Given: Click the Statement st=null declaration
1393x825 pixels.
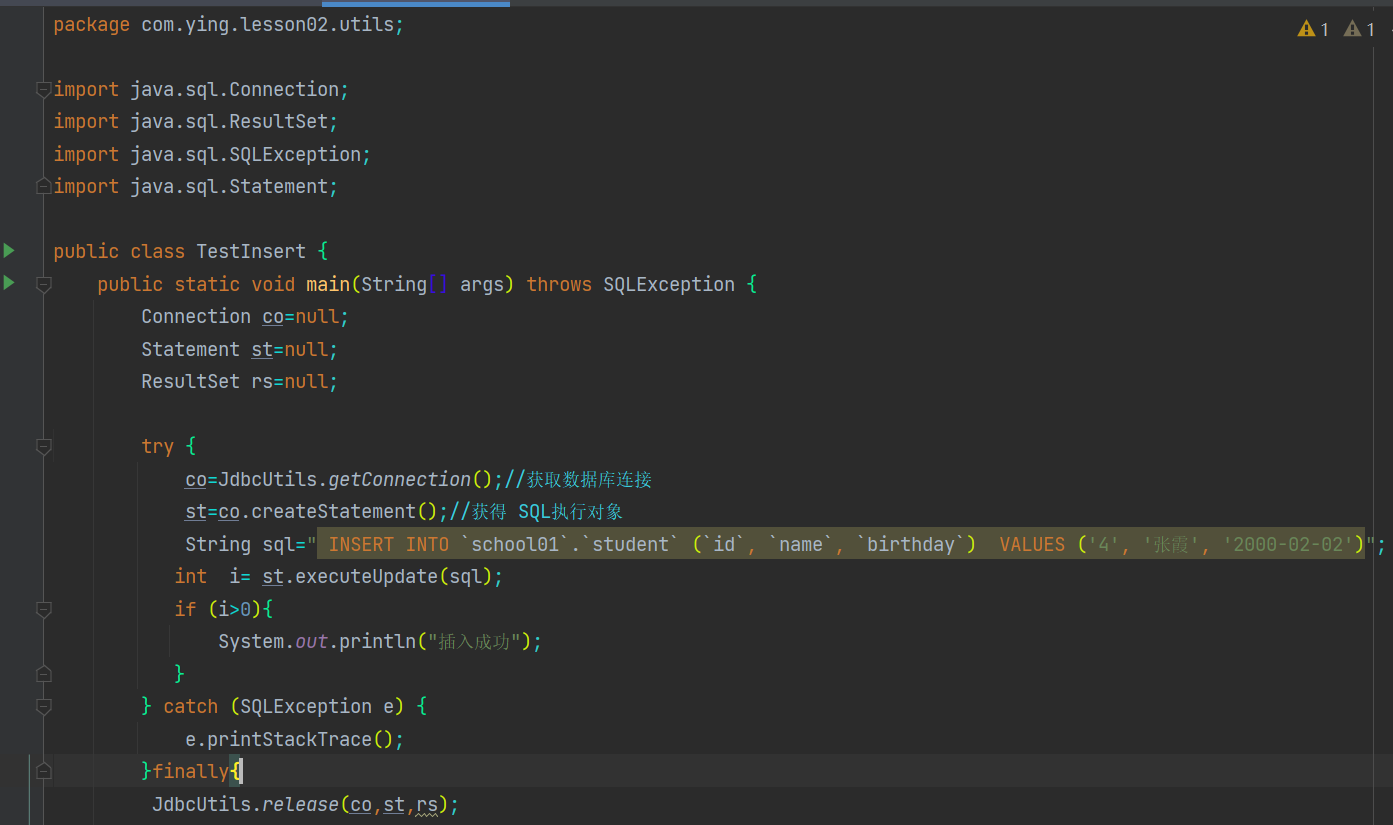Looking at the screenshot, I should (240, 349).
